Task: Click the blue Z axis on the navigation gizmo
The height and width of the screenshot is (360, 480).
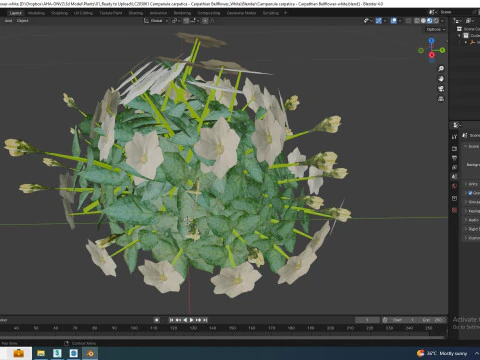Action: pyautogui.click(x=432, y=41)
